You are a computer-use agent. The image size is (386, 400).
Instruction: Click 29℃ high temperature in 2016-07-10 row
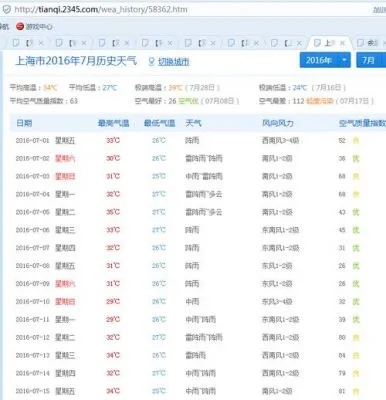(113, 302)
